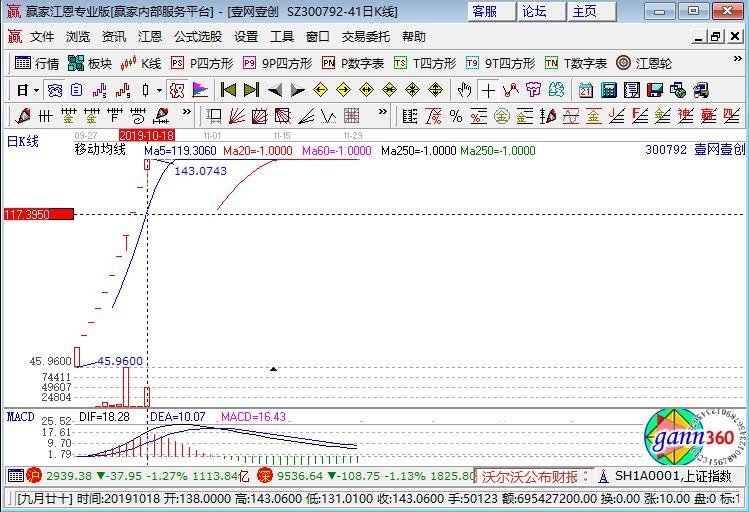749x512 pixels.
Task: Click yellow diamond left-arrow icon
Action: (x=320, y=90)
